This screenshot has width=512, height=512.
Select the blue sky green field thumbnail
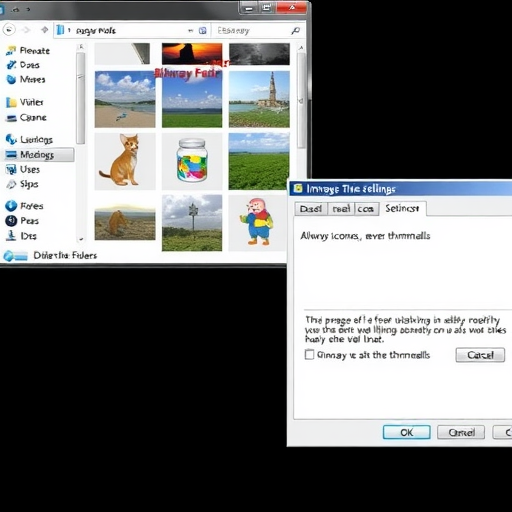click(192, 99)
